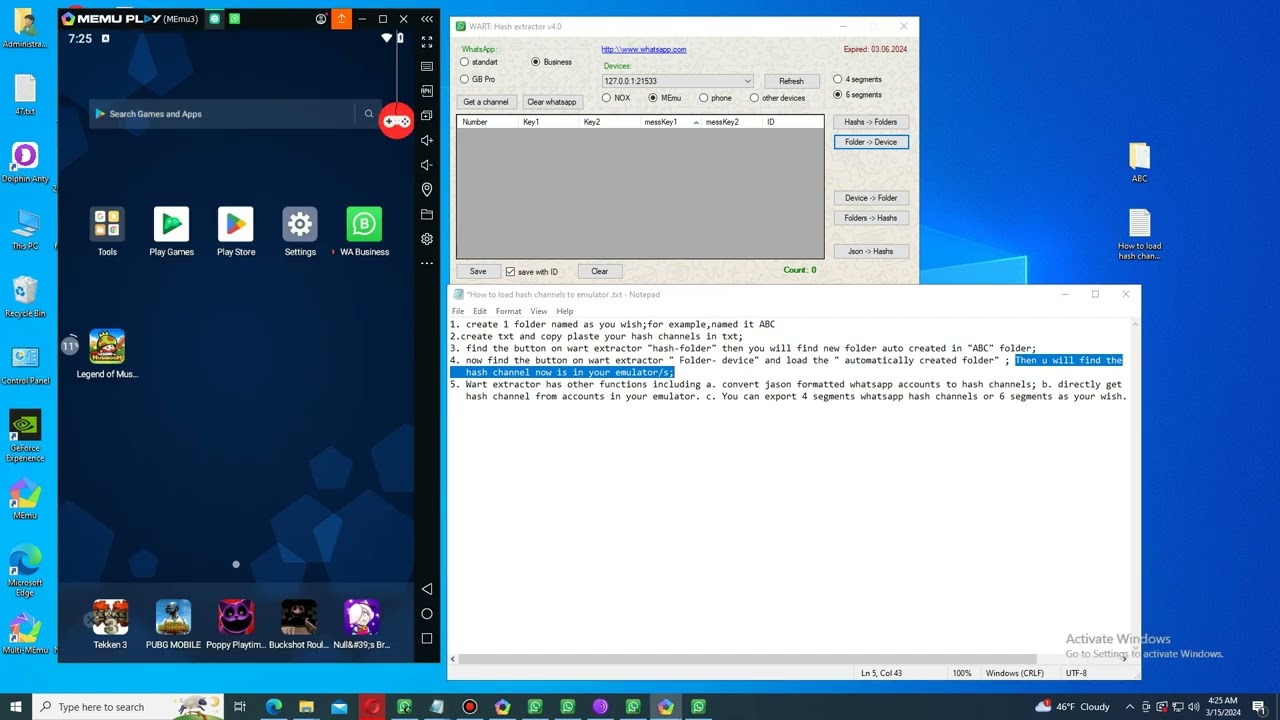Open File Explorer from the taskbar

[307, 707]
